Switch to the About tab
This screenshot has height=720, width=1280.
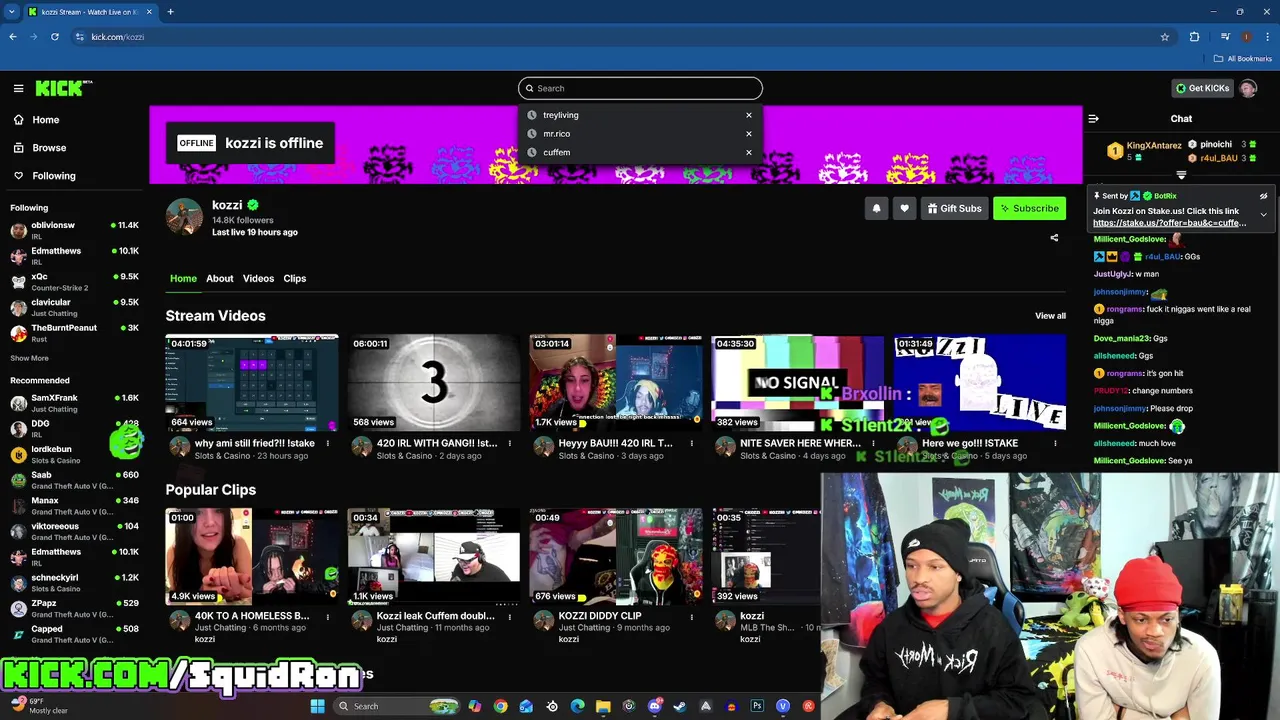coord(220,278)
